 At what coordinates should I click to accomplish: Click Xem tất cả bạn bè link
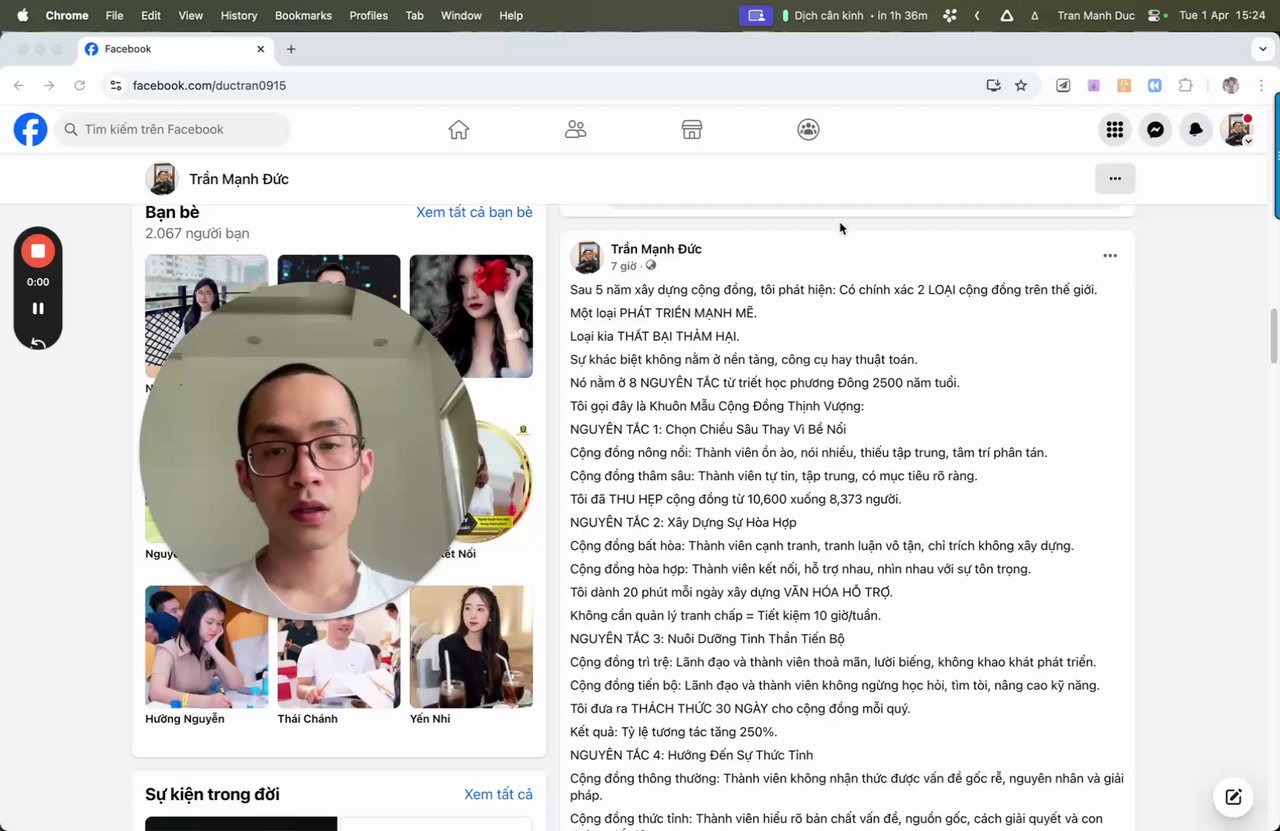click(474, 212)
